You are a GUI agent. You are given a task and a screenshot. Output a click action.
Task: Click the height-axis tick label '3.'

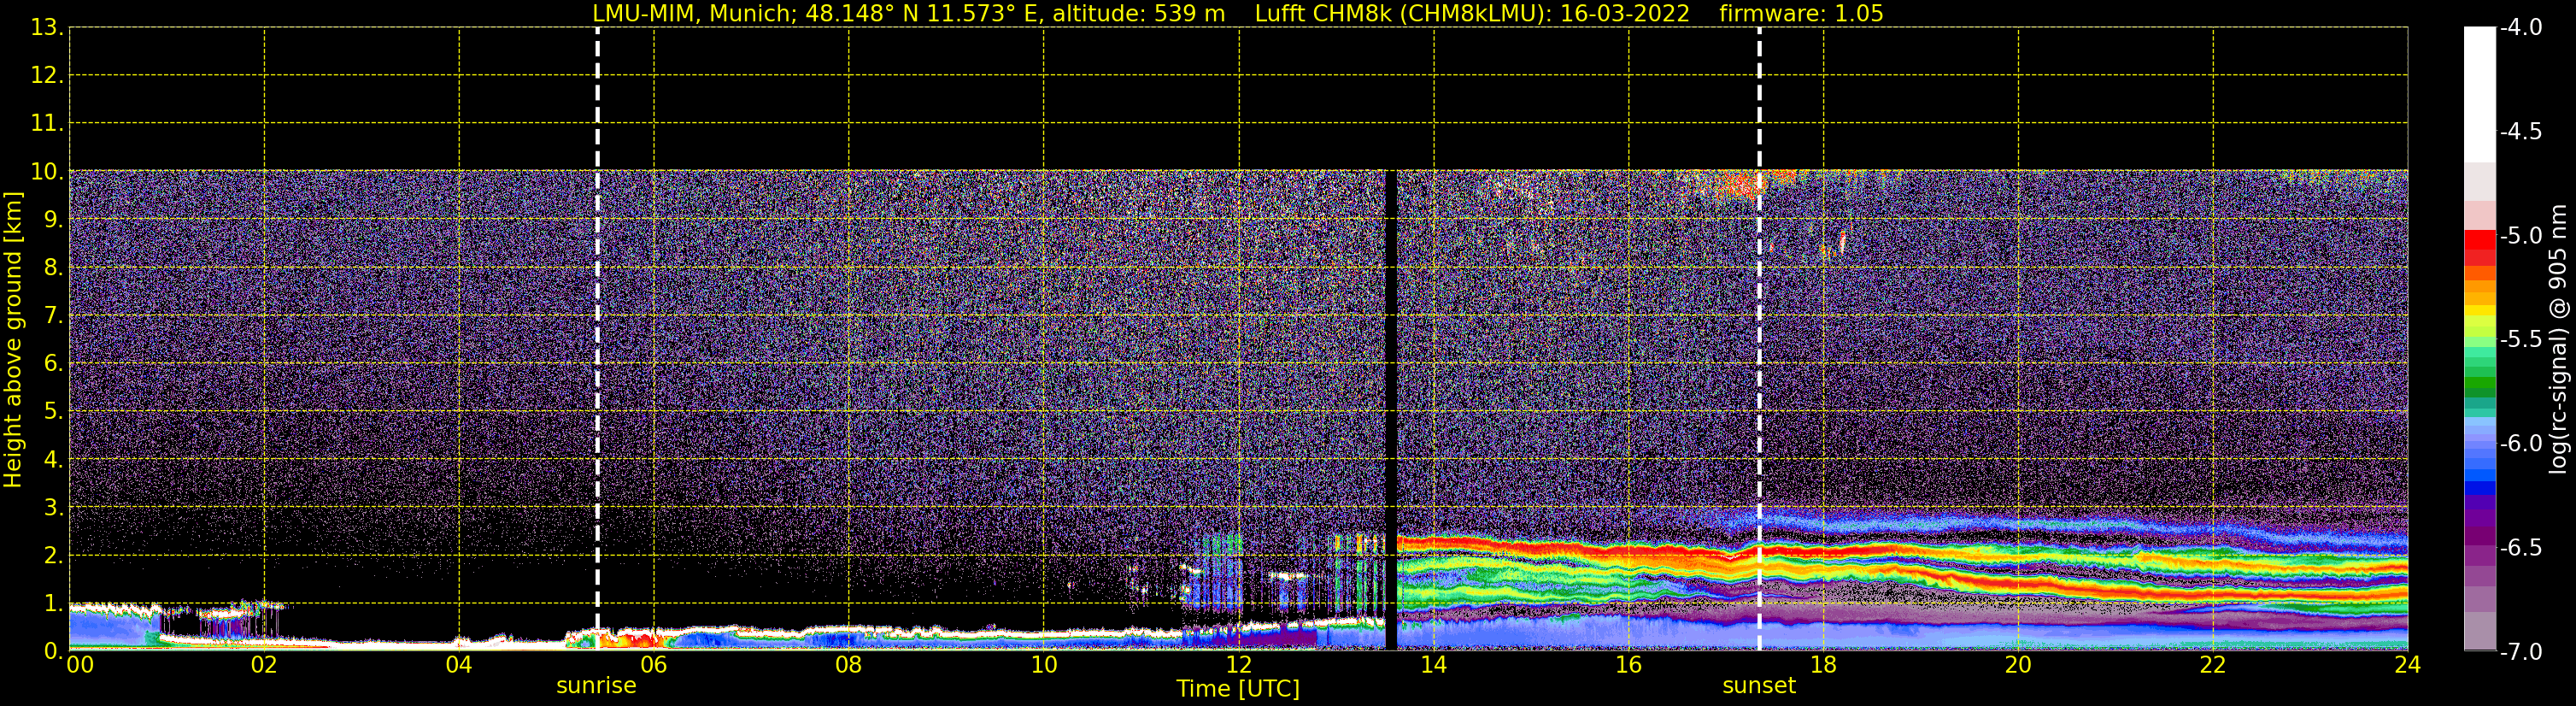click(54, 507)
